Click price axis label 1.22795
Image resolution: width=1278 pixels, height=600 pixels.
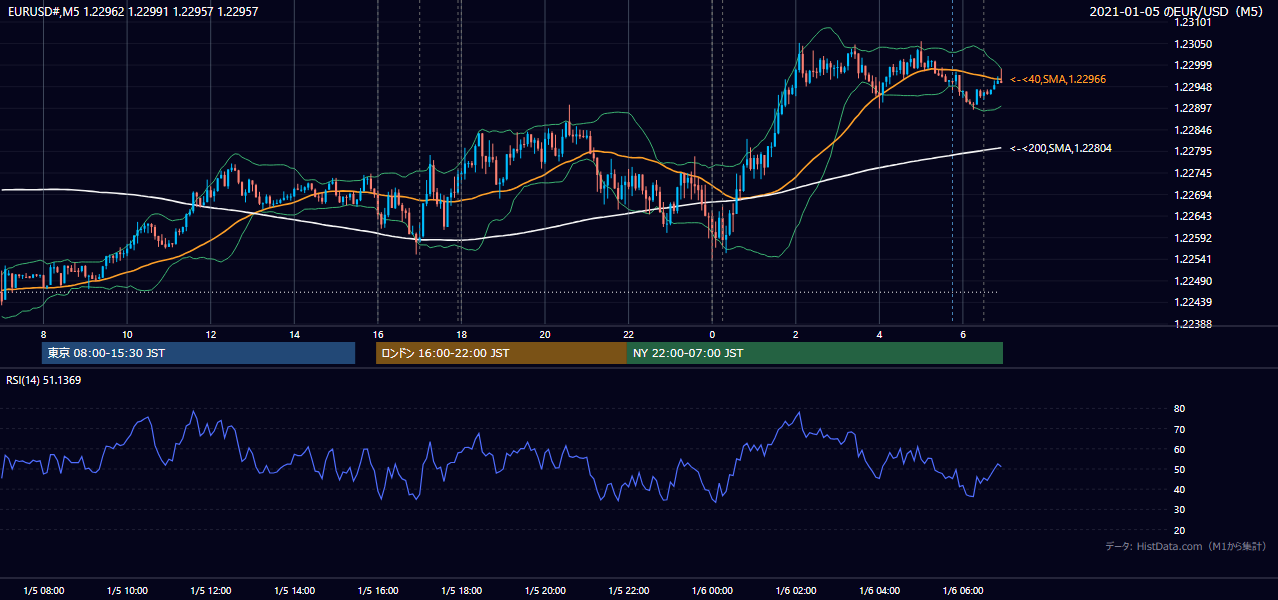point(1192,151)
